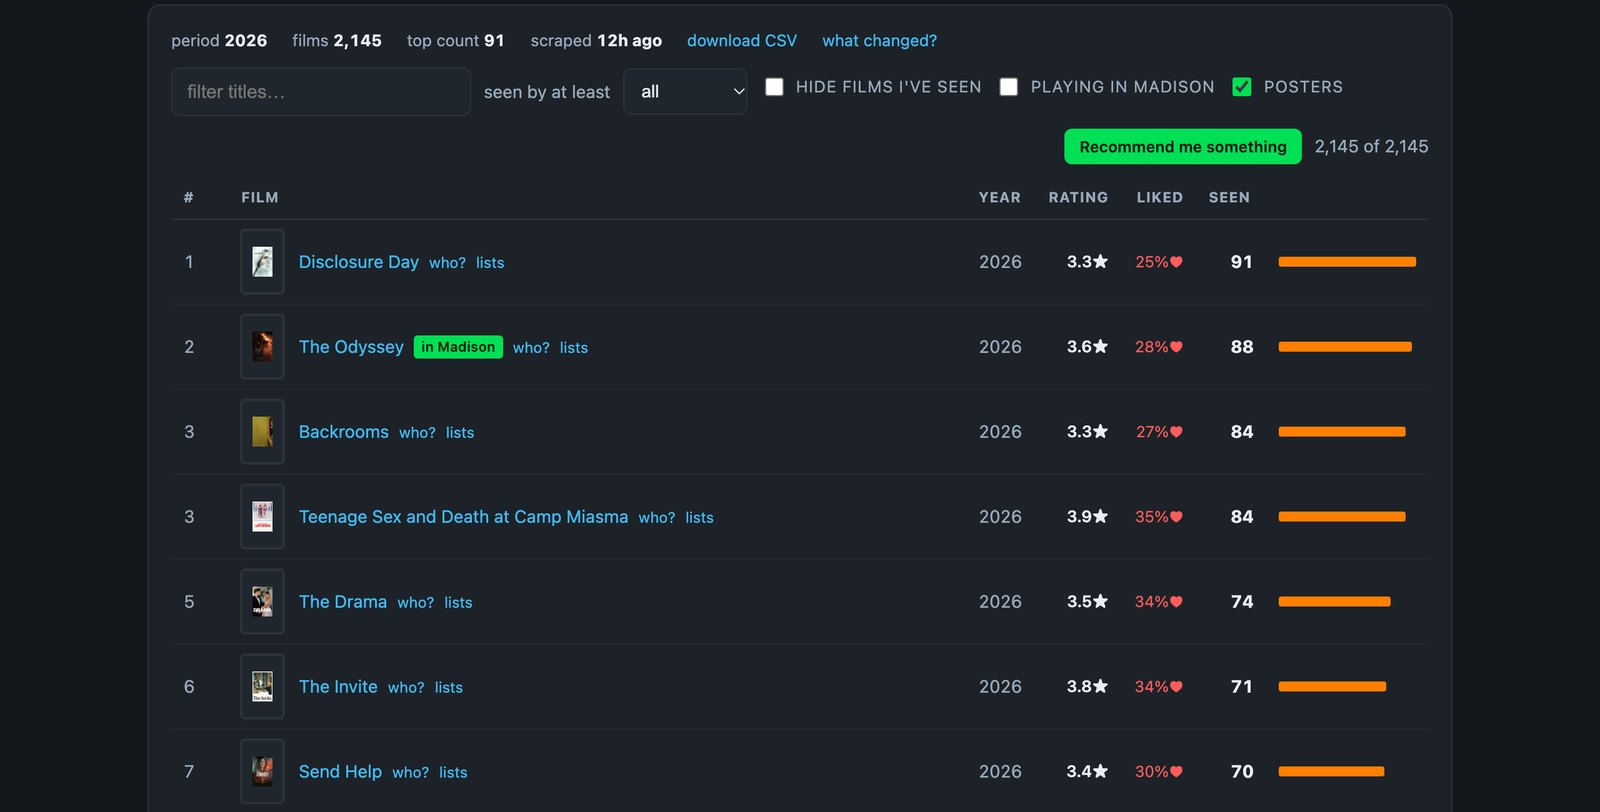Viewport: 1600px width, 812px height.
Task: Sort by the SEEN column header
Action: tap(1229, 198)
